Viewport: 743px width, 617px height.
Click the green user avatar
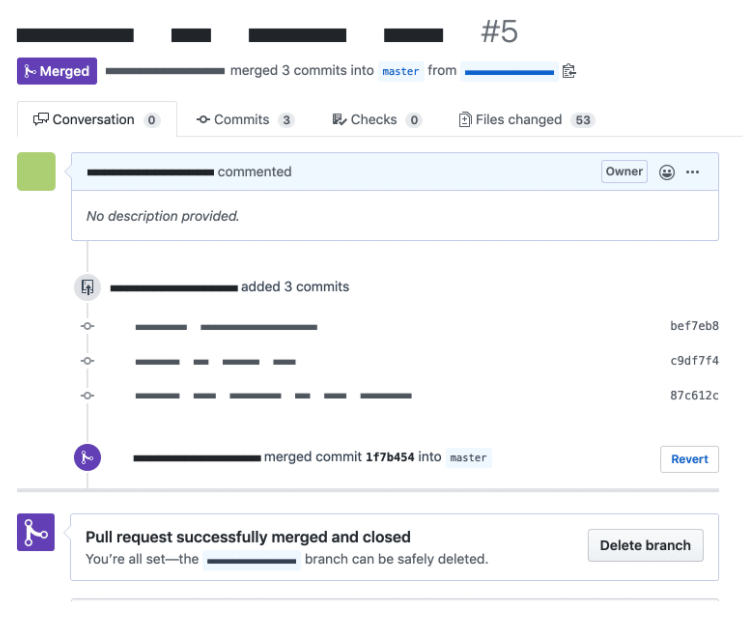(36, 171)
